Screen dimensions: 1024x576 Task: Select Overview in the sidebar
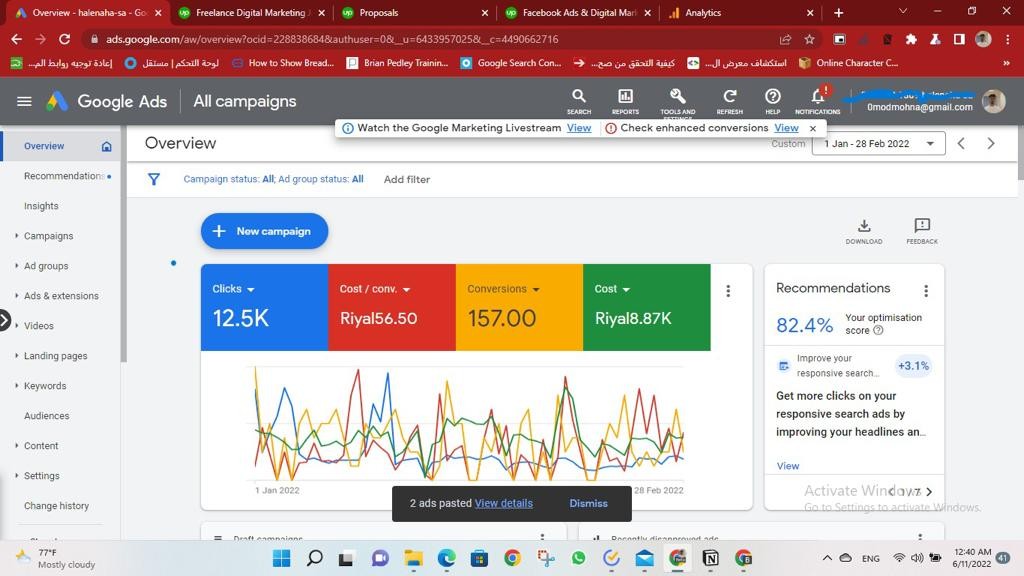44,146
